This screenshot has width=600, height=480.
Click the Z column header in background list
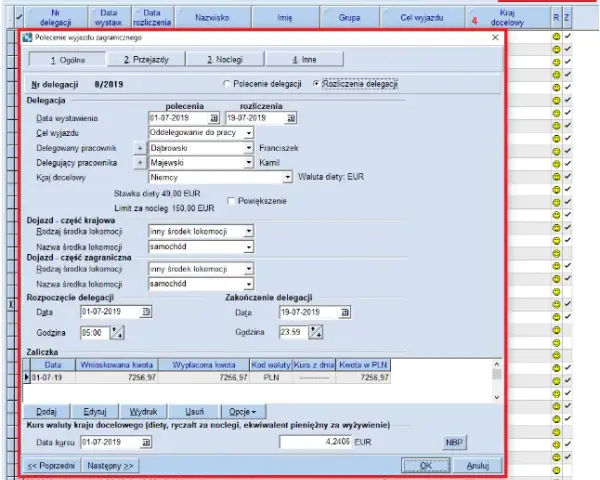pos(567,18)
